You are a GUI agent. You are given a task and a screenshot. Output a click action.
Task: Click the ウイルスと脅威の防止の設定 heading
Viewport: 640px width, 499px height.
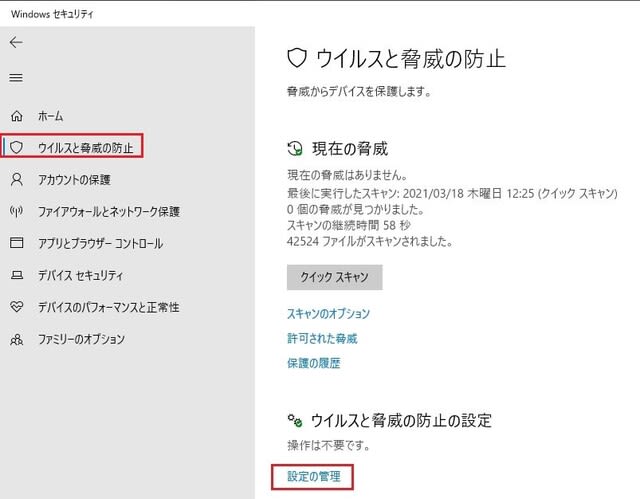401,420
